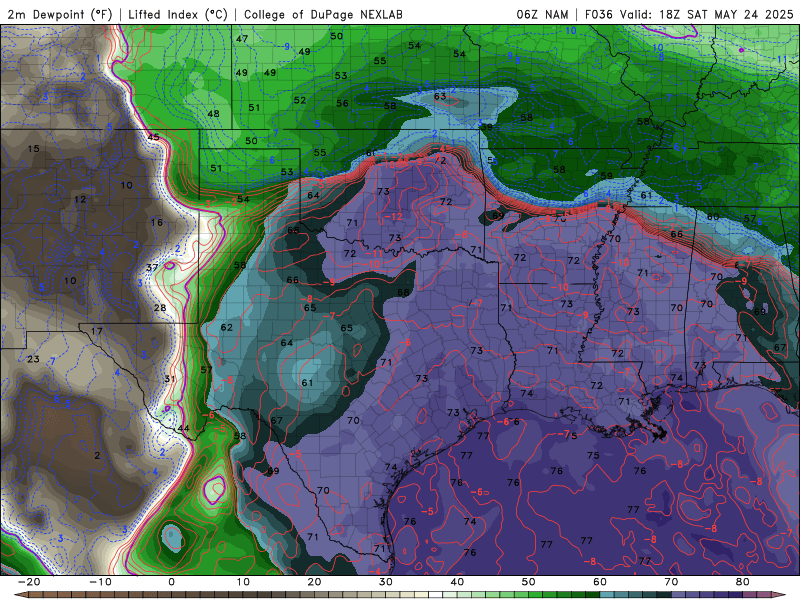Image resolution: width=800 pixels, height=600 pixels.
Task: Click the dewpoint value '48' on the map
Action: point(213,114)
